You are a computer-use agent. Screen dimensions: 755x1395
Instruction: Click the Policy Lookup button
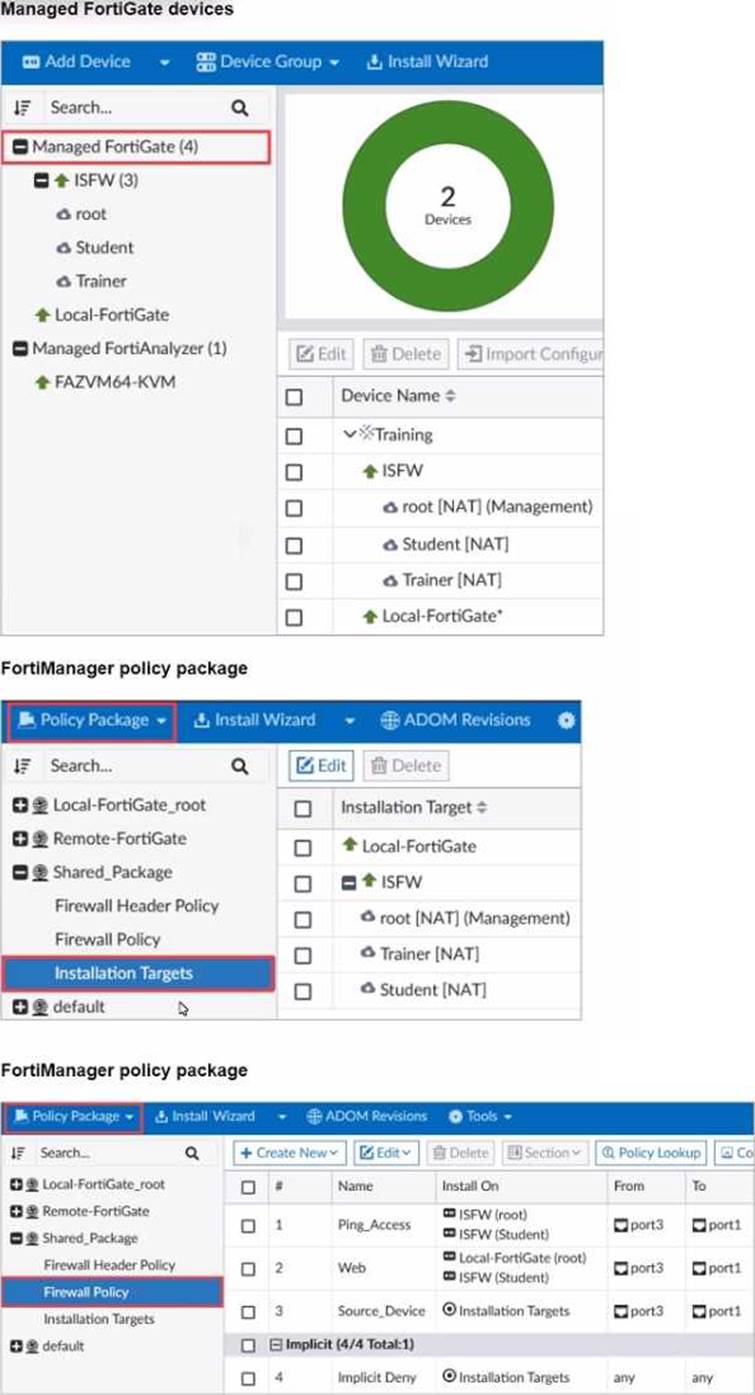pos(651,1153)
